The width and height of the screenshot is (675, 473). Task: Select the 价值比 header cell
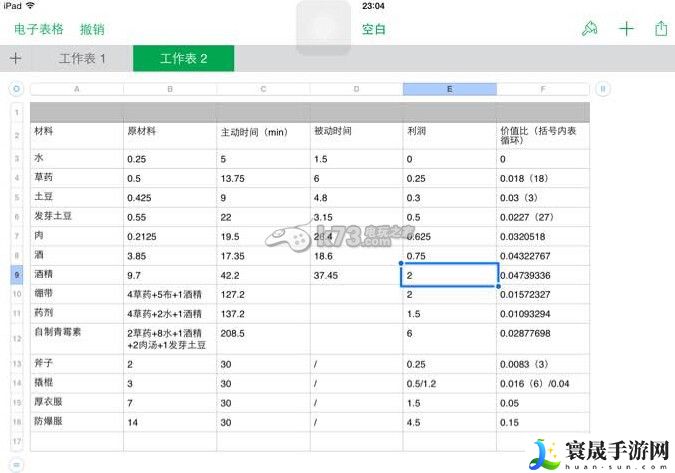[x=543, y=136]
